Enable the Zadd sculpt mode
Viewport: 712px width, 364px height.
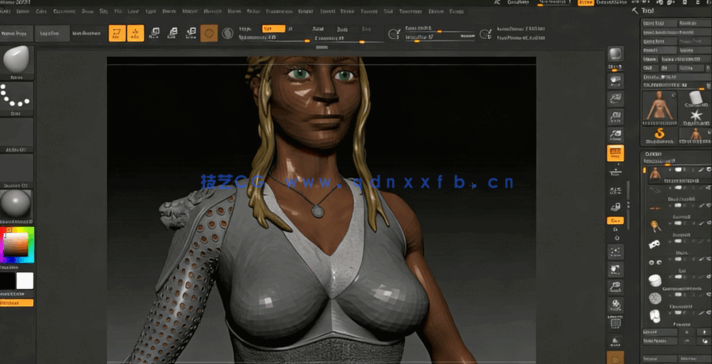pyautogui.click(x=318, y=29)
